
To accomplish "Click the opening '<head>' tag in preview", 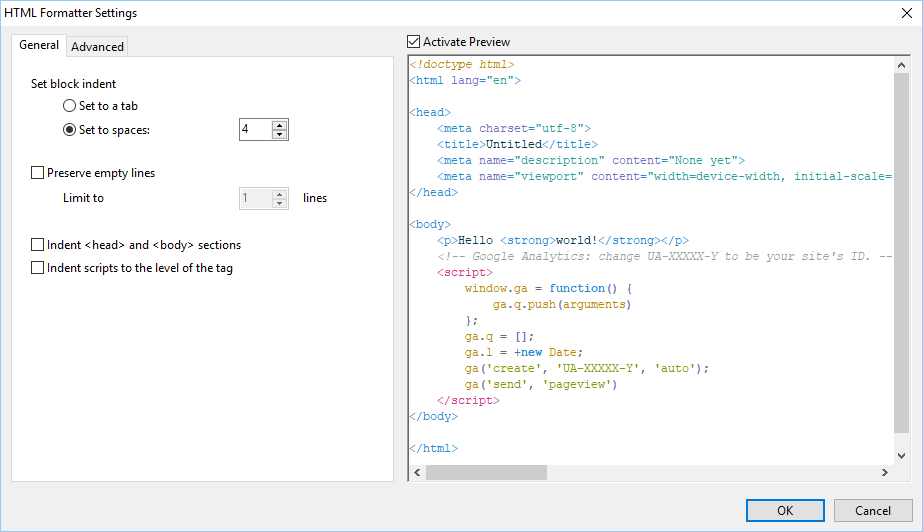I will [x=430, y=112].
